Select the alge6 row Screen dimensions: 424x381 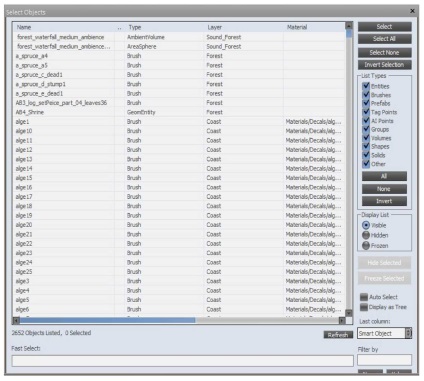[179, 309]
